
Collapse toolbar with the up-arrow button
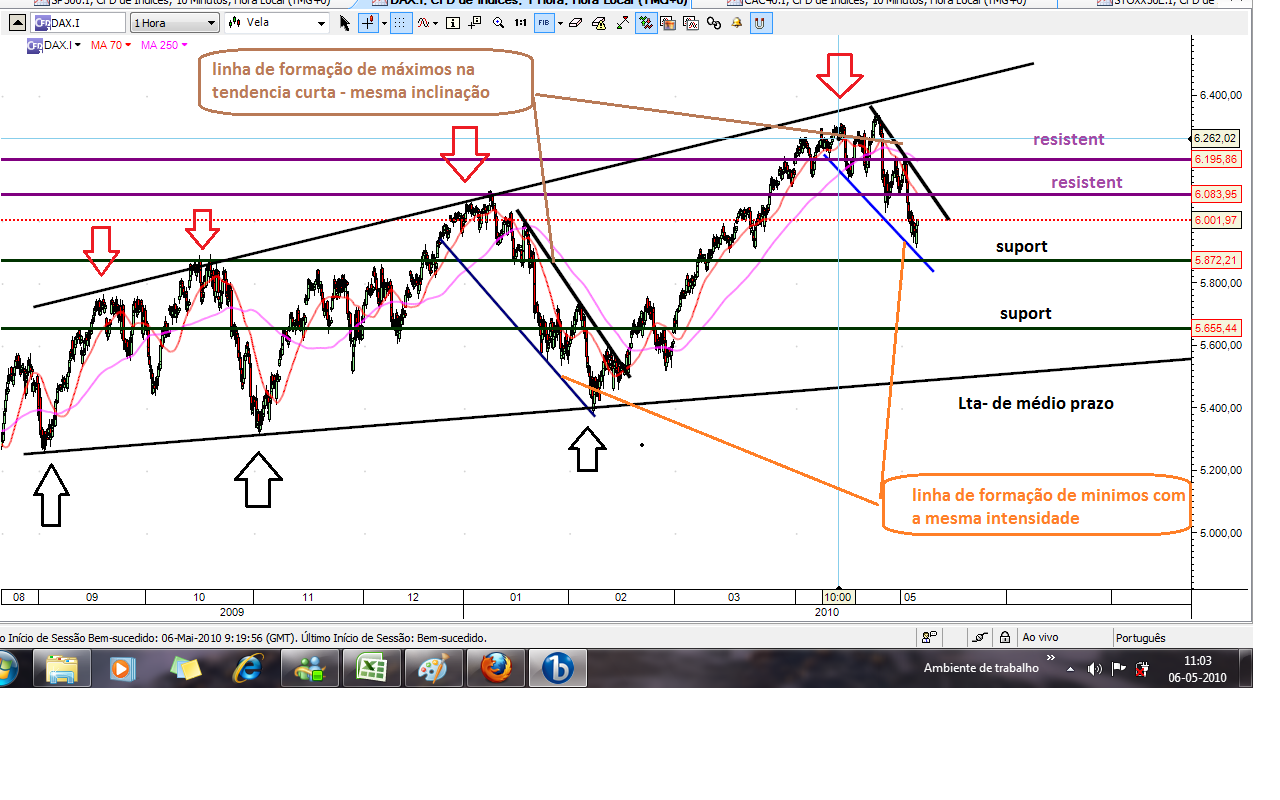point(18,23)
